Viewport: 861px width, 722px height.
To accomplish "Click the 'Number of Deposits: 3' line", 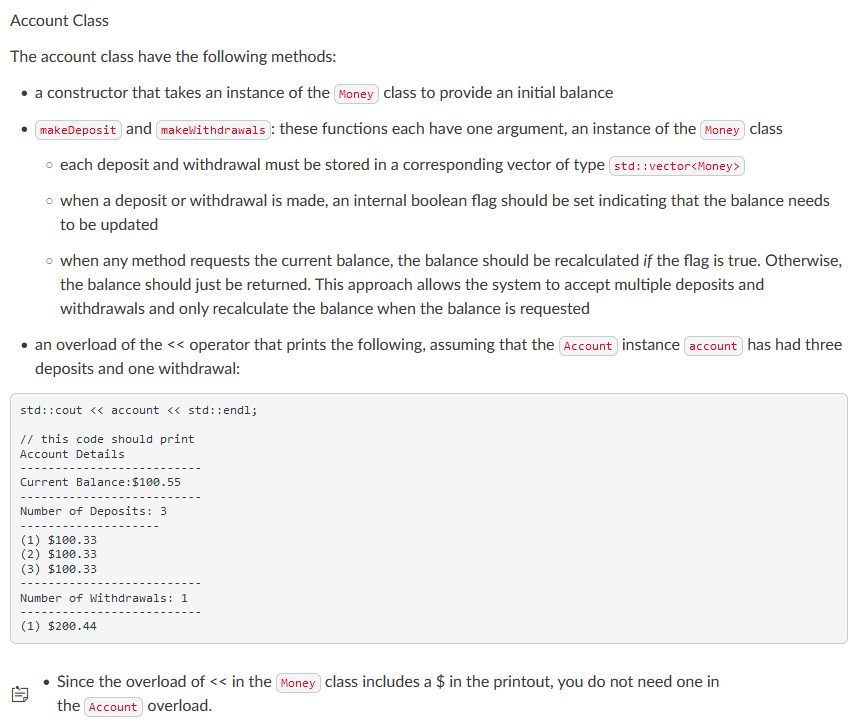I will 96,511.
